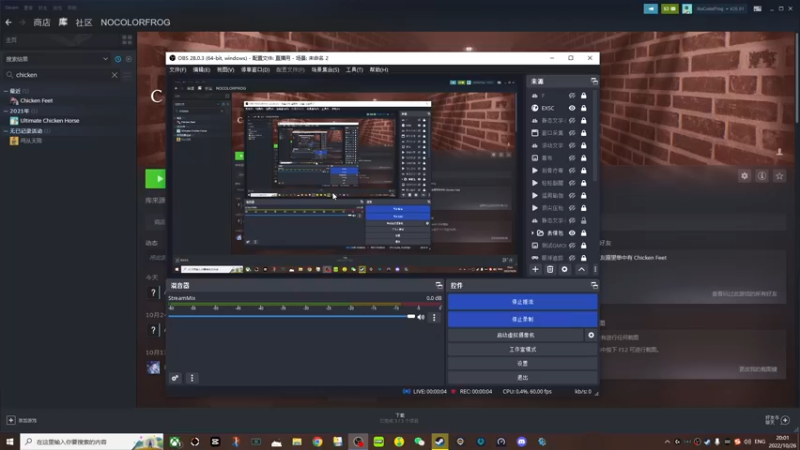800x450 pixels.
Task: Open Steam advanced filter icon beside search
Action: point(127,75)
